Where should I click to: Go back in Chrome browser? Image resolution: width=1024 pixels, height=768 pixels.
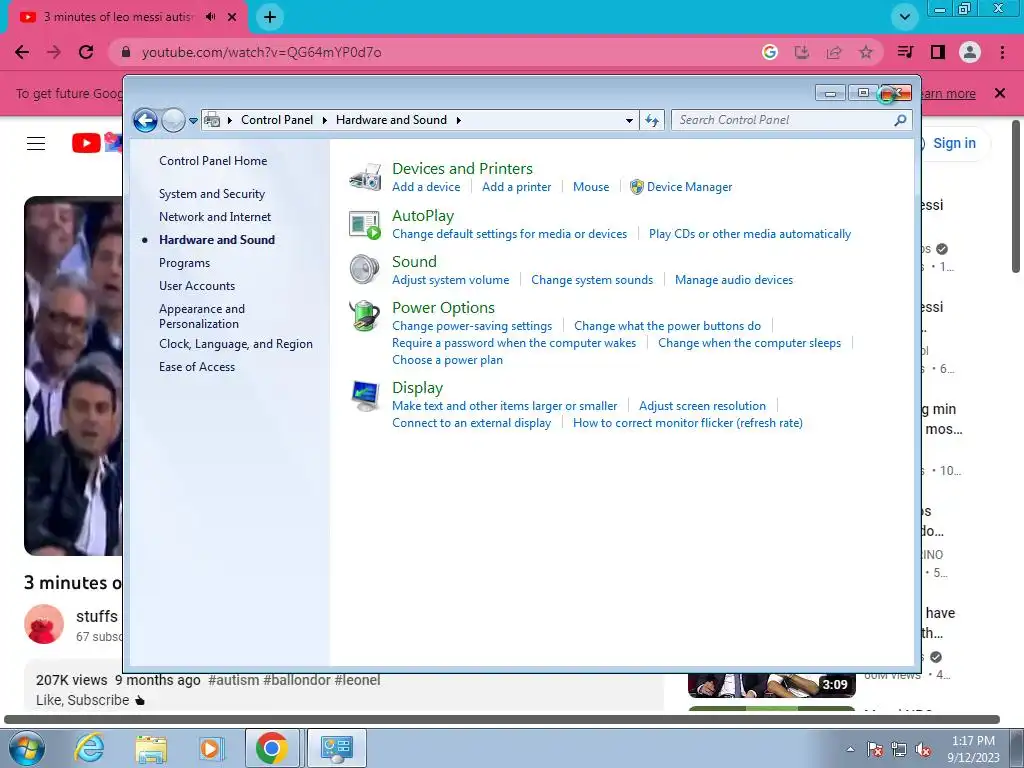22,52
